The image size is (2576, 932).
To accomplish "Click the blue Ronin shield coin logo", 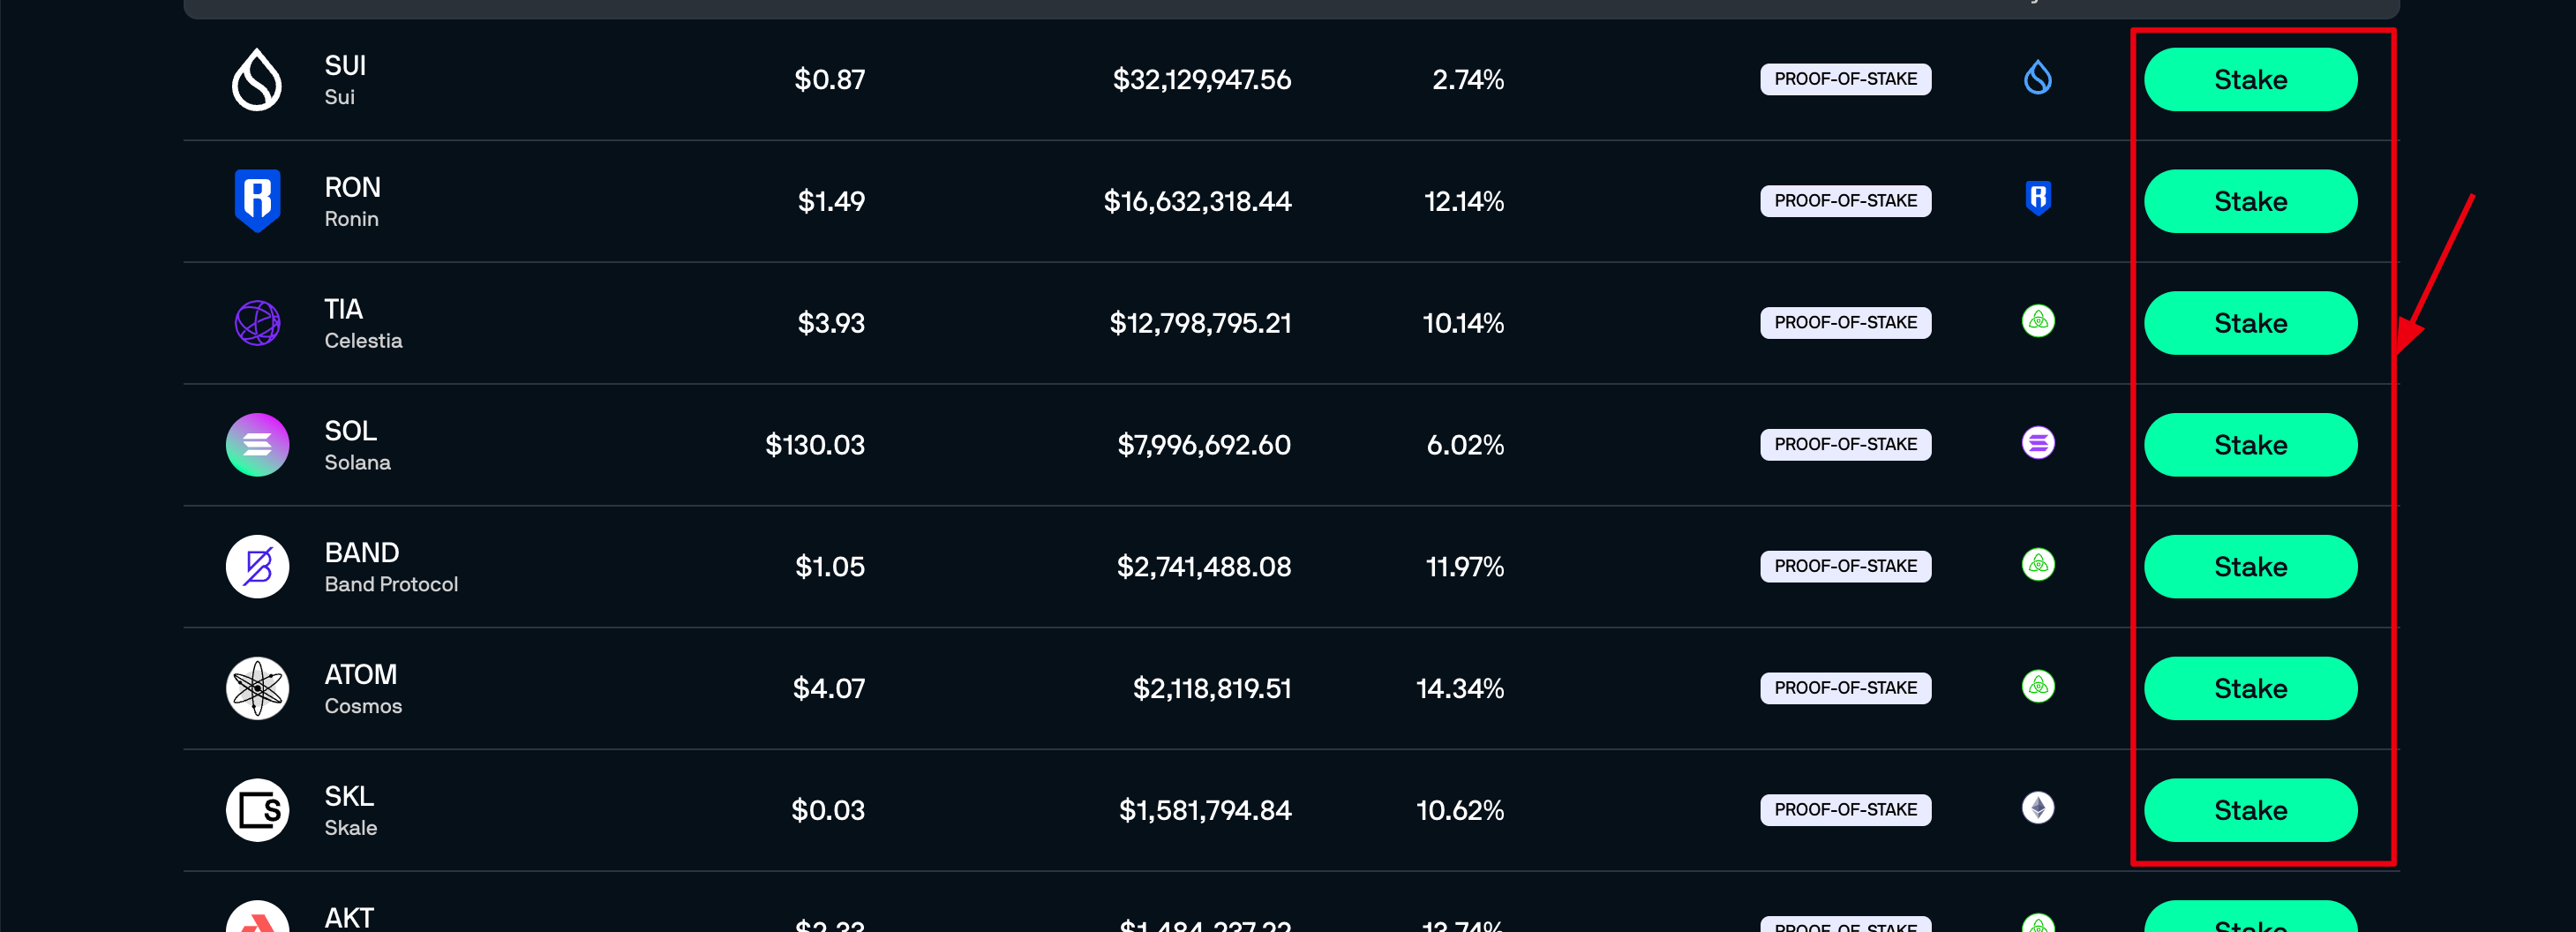I will 257,201.
